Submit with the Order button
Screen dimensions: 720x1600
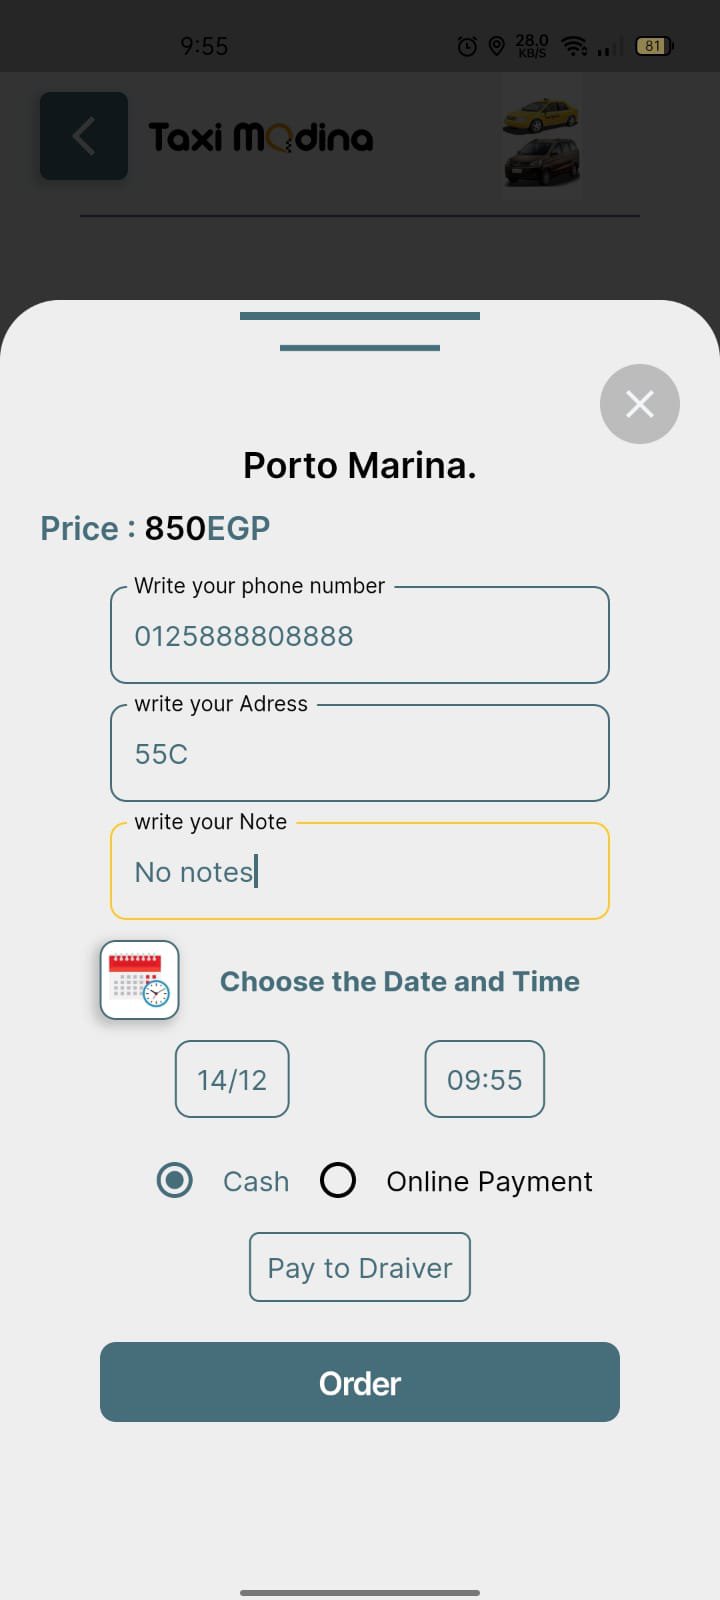[360, 1382]
